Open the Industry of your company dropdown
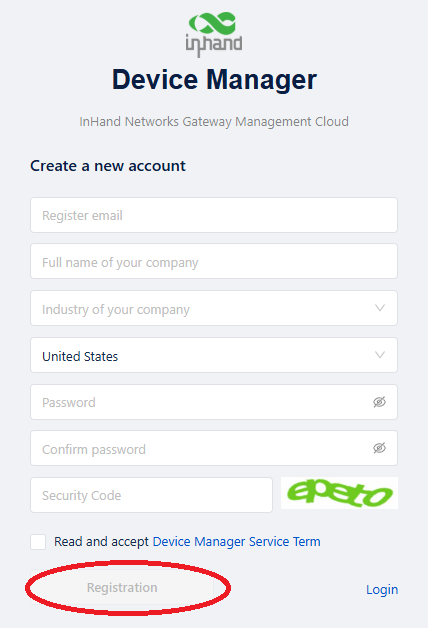Image resolution: width=428 pixels, height=628 pixels. (214, 308)
